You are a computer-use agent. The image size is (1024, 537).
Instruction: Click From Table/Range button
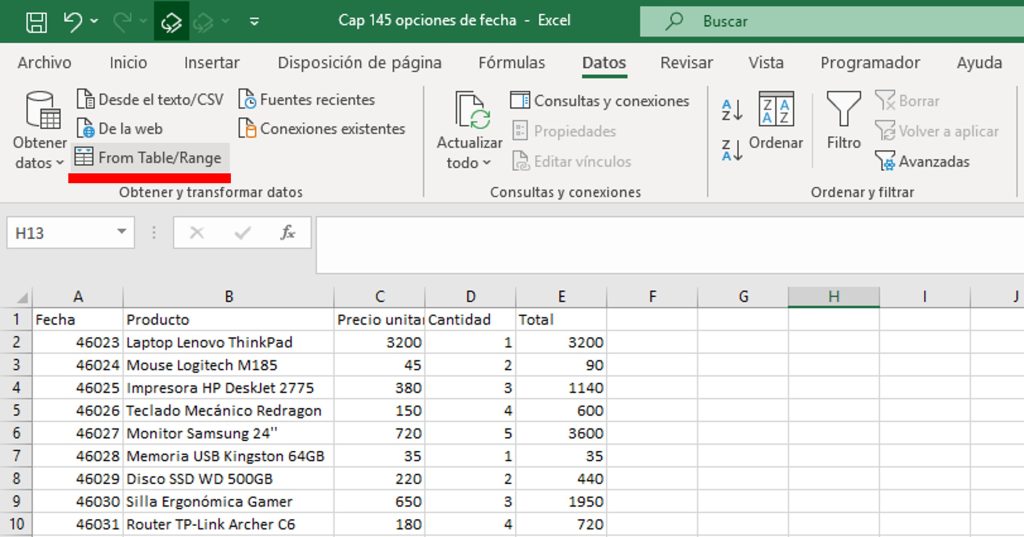pyautogui.click(x=149, y=157)
